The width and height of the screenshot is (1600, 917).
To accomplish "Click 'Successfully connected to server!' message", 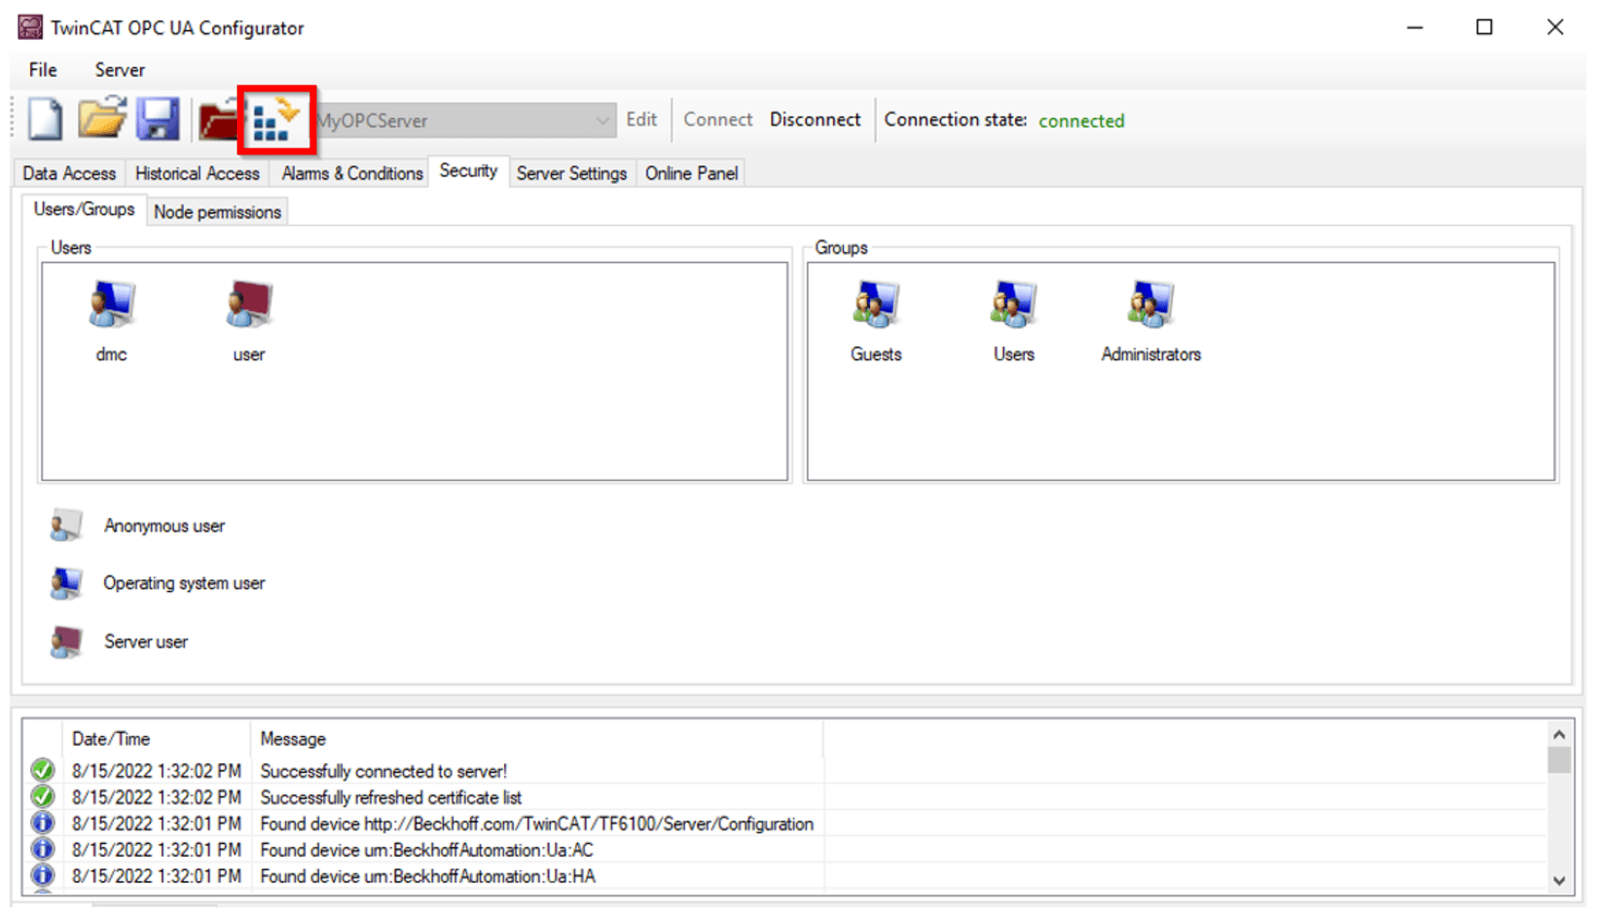I will click(x=384, y=771).
